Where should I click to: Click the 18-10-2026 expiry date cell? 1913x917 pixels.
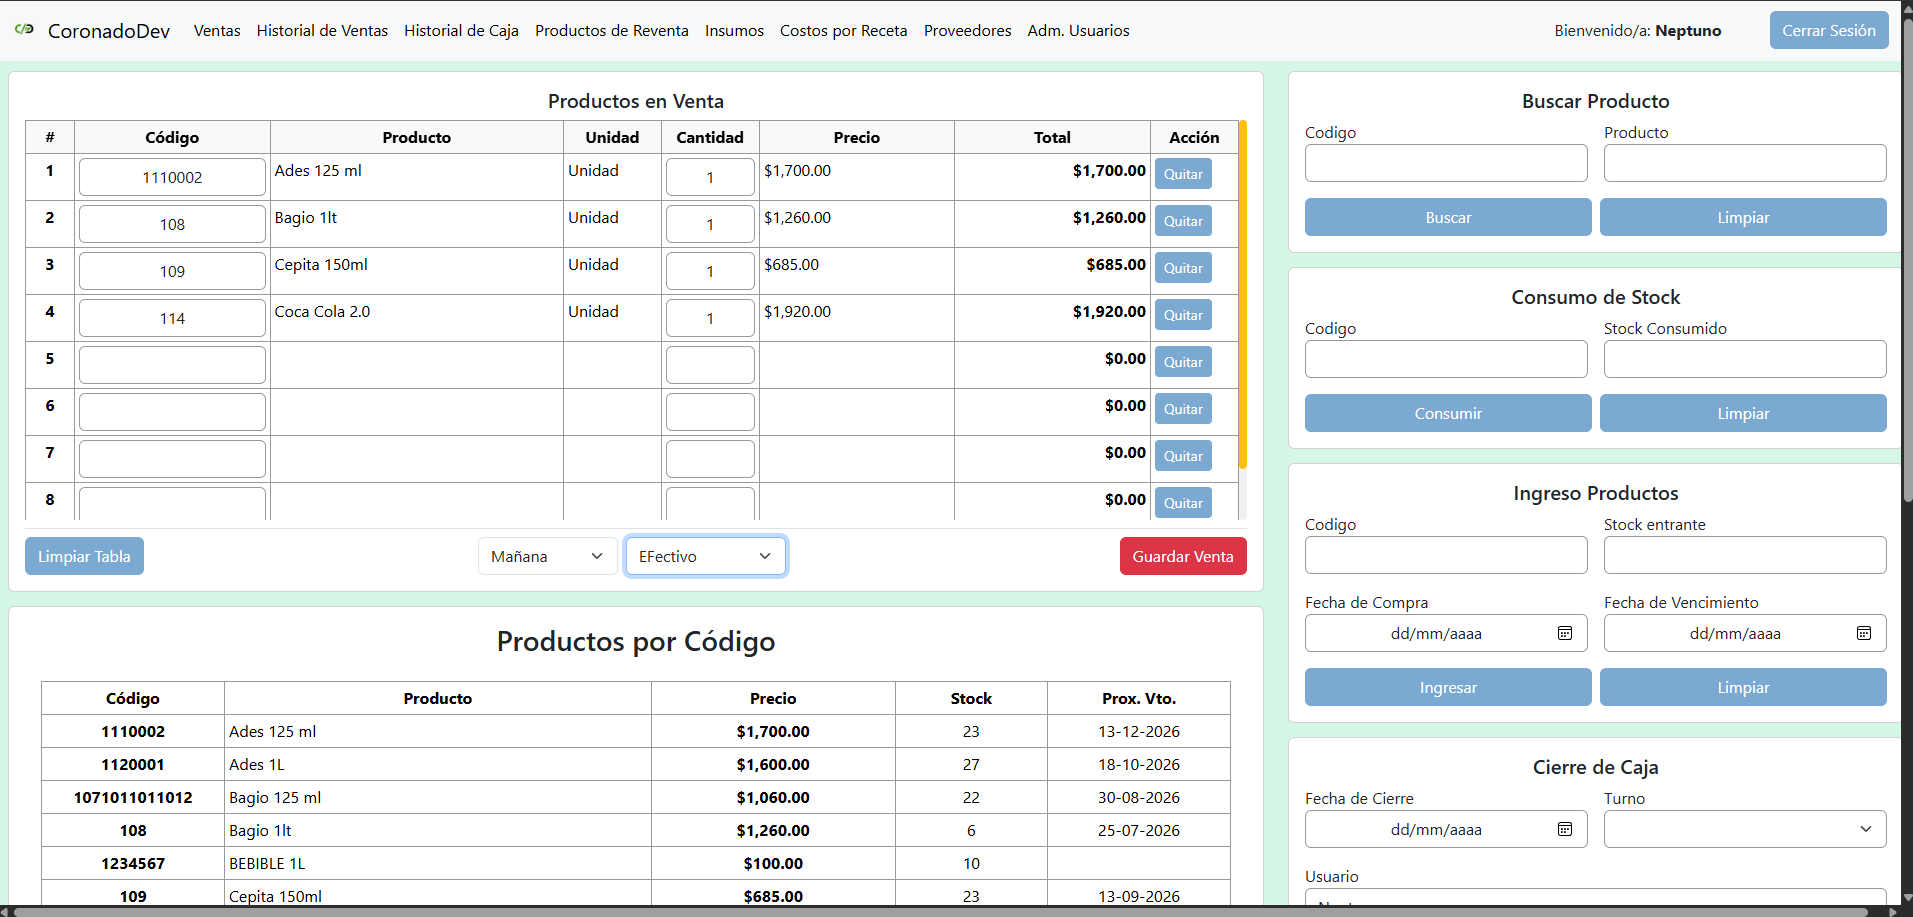(x=1139, y=764)
